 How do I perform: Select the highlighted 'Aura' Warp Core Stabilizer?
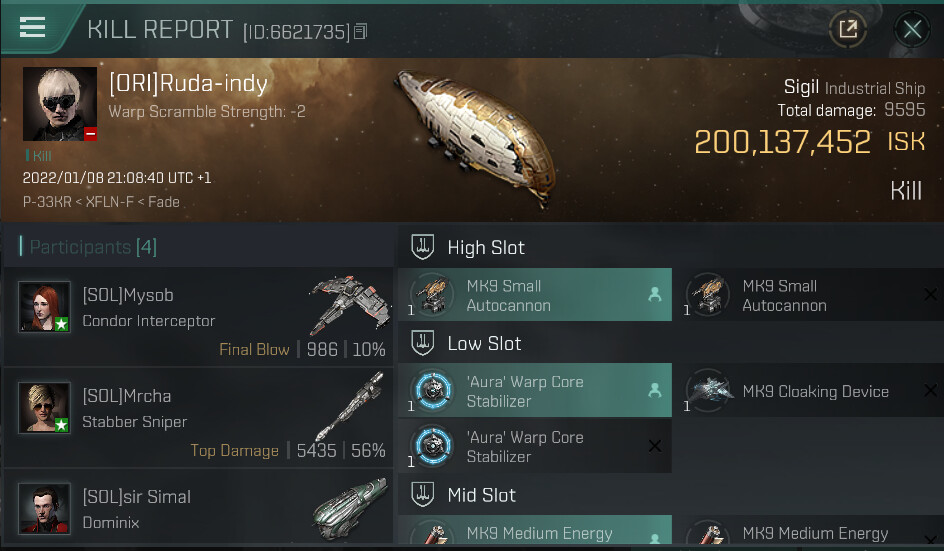point(535,391)
